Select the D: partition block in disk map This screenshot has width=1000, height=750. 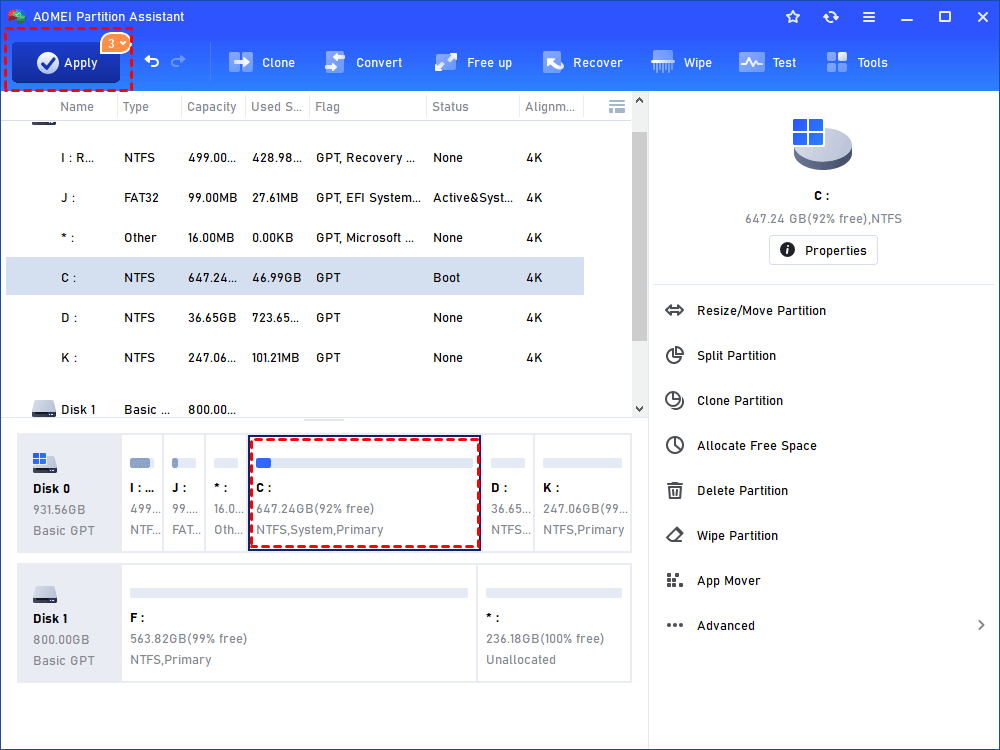pos(508,493)
